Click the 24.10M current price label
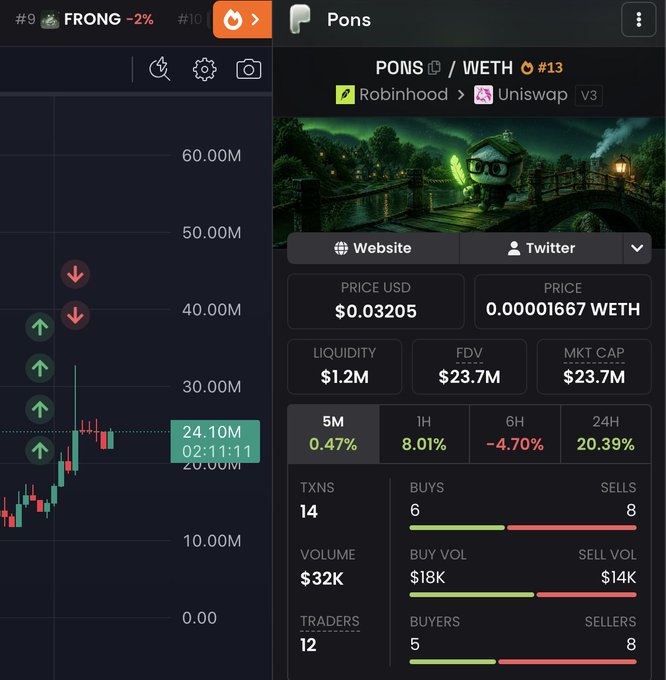The image size is (666, 680). [x=215, y=441]
